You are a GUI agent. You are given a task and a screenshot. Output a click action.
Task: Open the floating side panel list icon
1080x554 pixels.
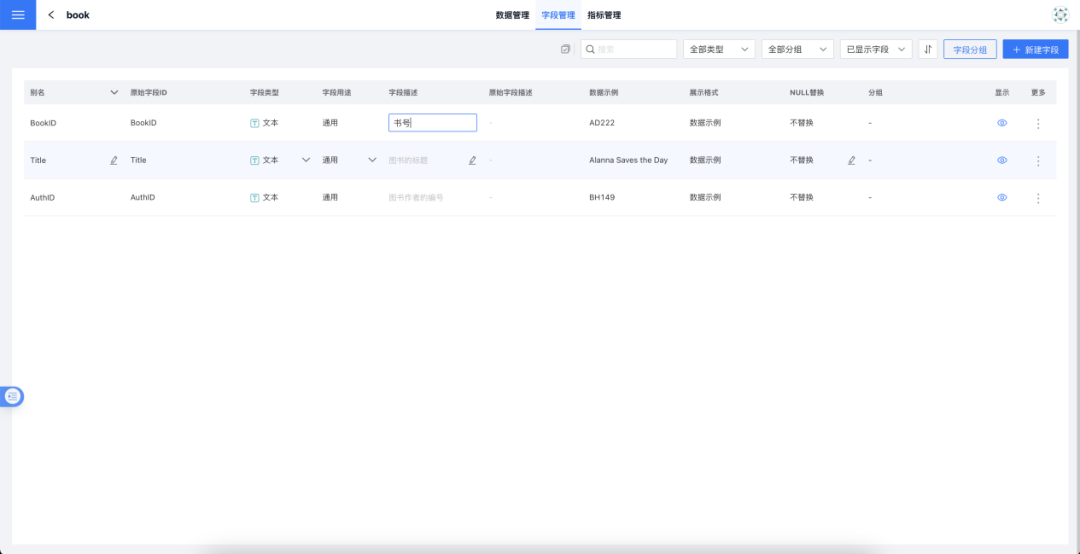tap(12, 396)
